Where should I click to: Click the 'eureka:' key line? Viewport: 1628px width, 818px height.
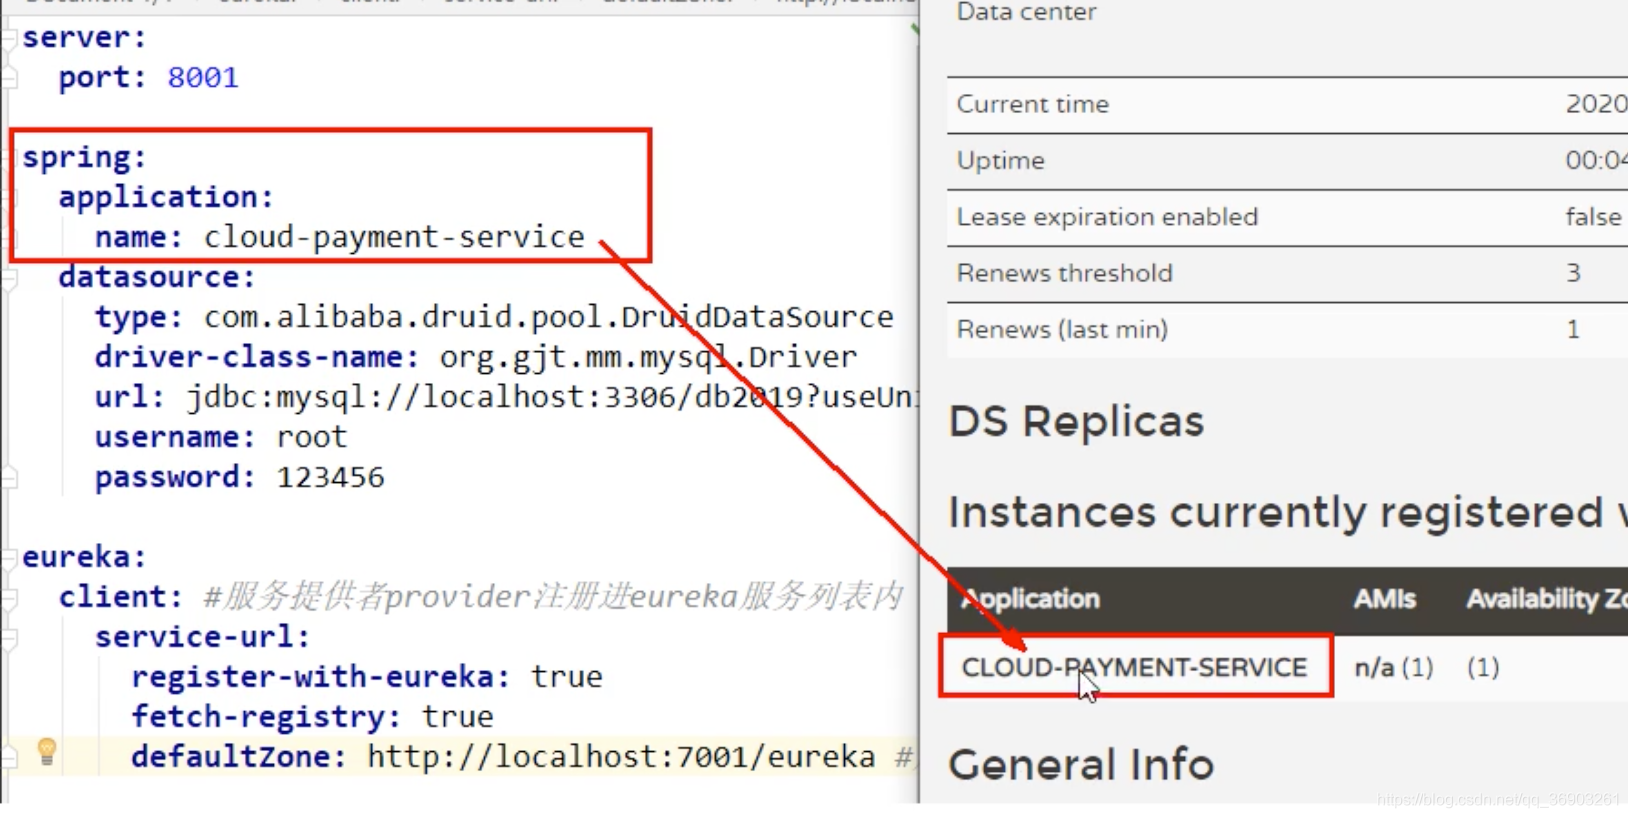[x=85, y=557]
